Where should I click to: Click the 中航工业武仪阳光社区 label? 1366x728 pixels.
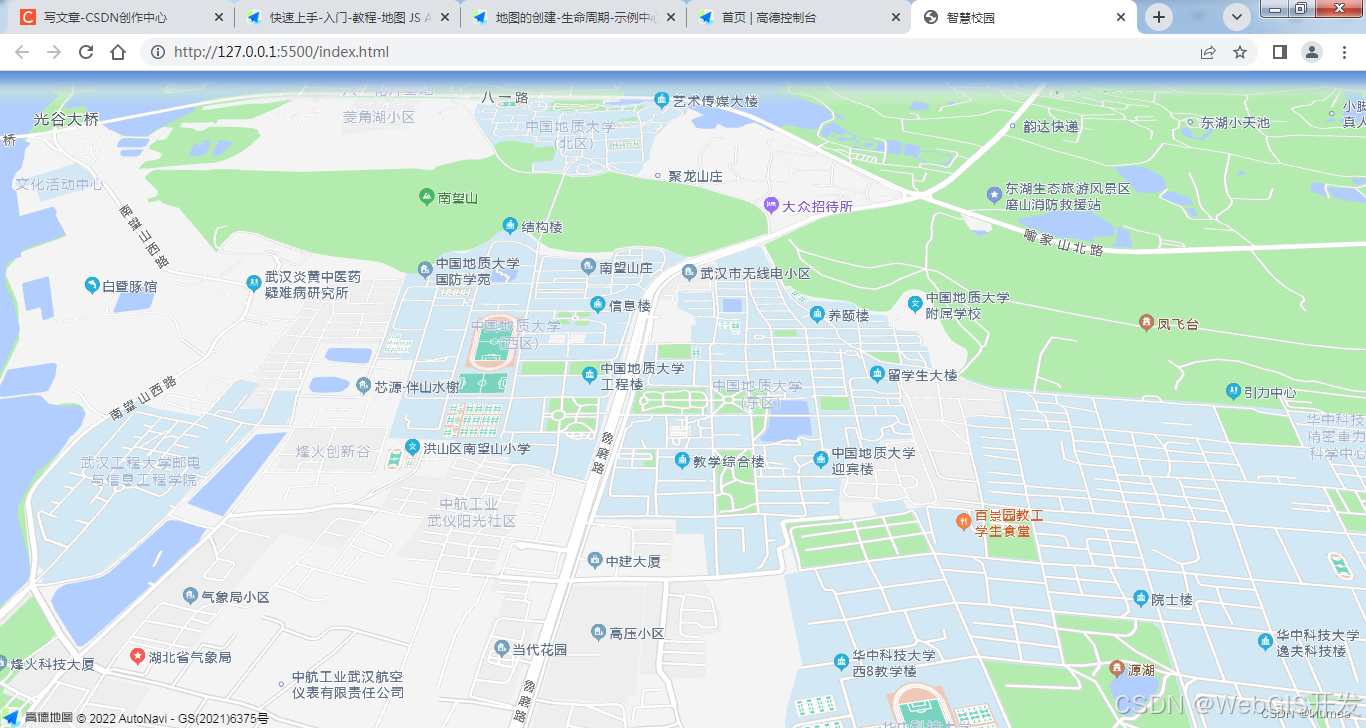click(471, 513)
